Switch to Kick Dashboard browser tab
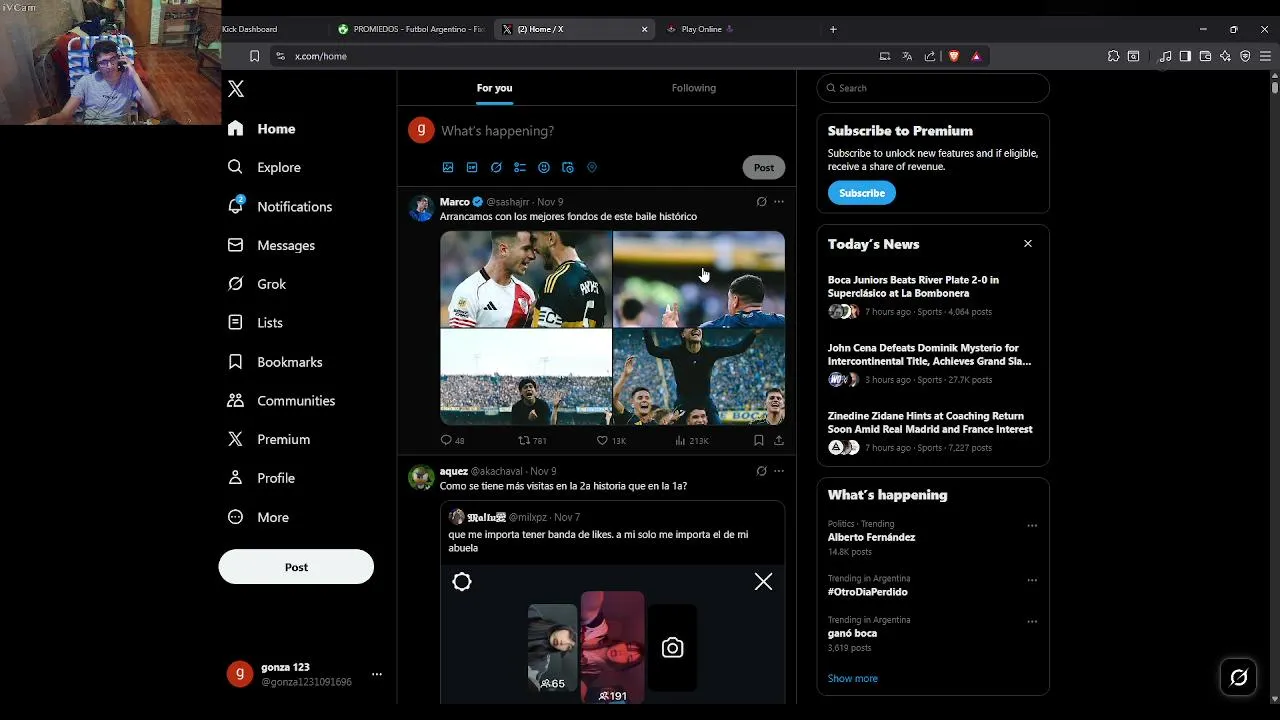Screen dimensions: 1280x720 point(272,29)
